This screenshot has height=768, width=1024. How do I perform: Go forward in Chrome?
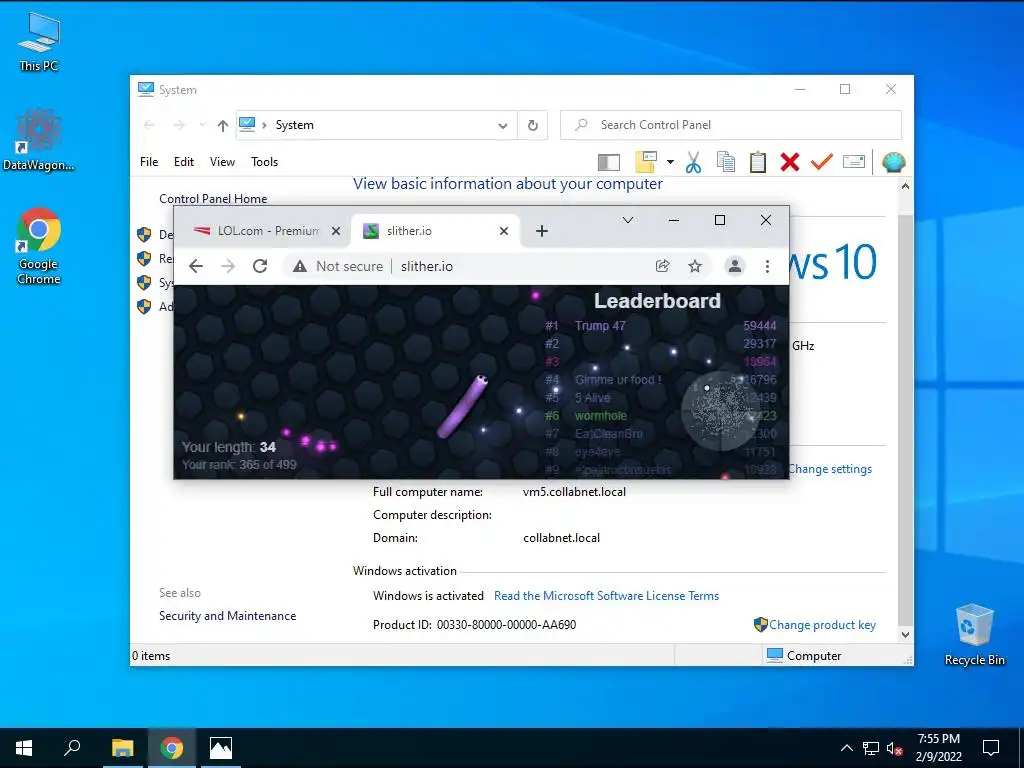pyautogui.click(x=228, y=266)
